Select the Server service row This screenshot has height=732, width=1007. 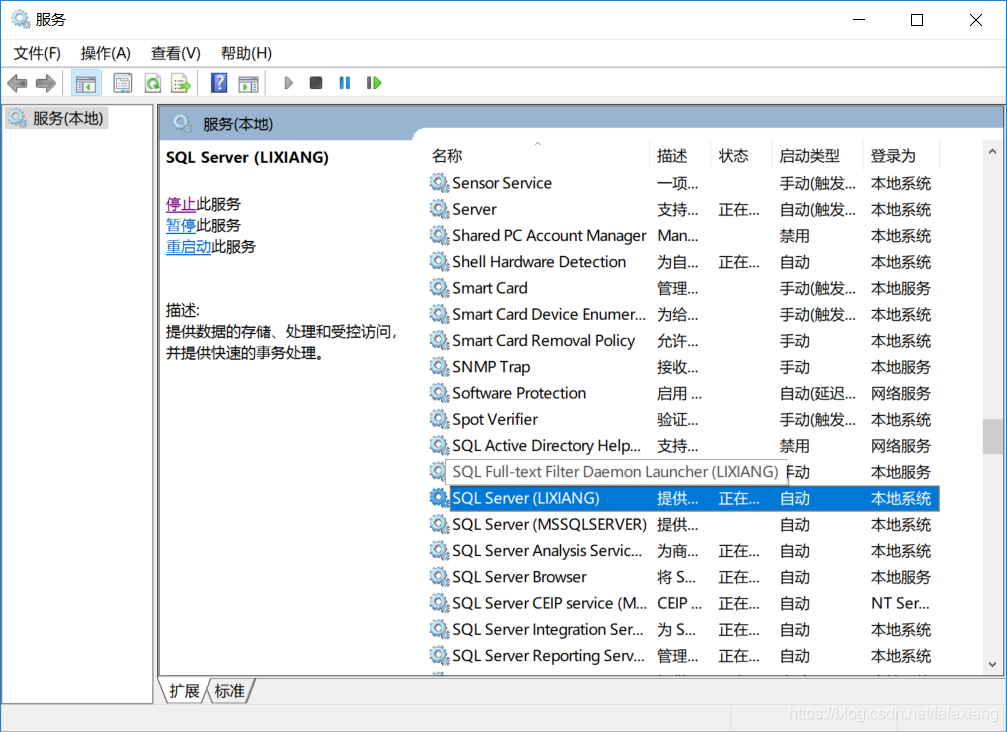point(684,209)
